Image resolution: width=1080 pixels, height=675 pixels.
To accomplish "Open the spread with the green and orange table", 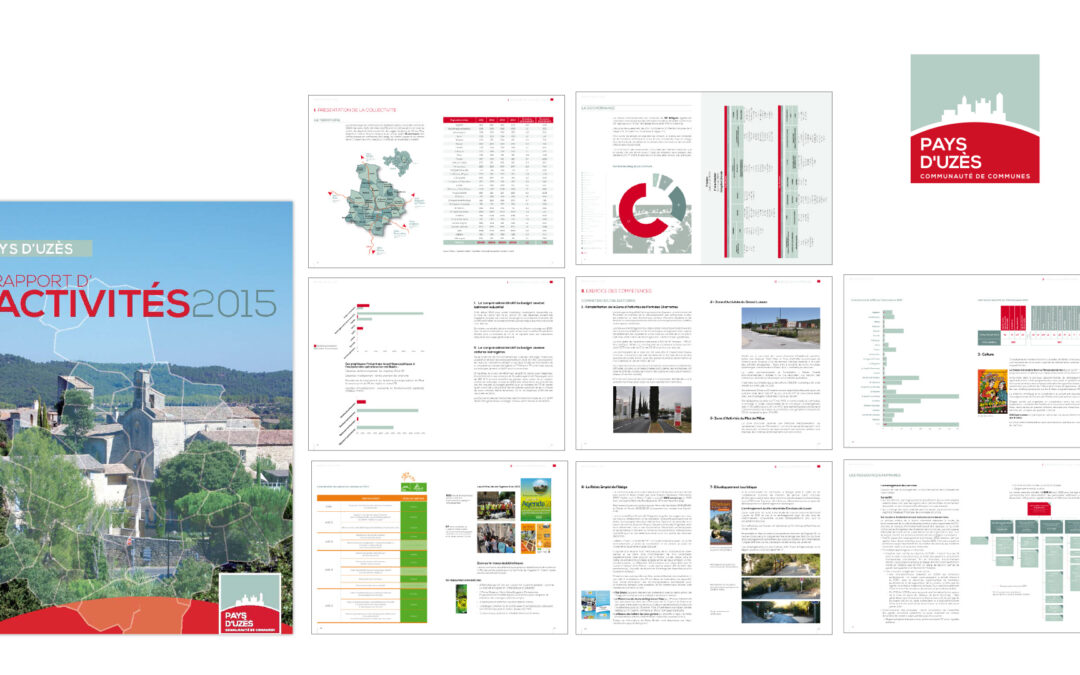I will [439, 548].
